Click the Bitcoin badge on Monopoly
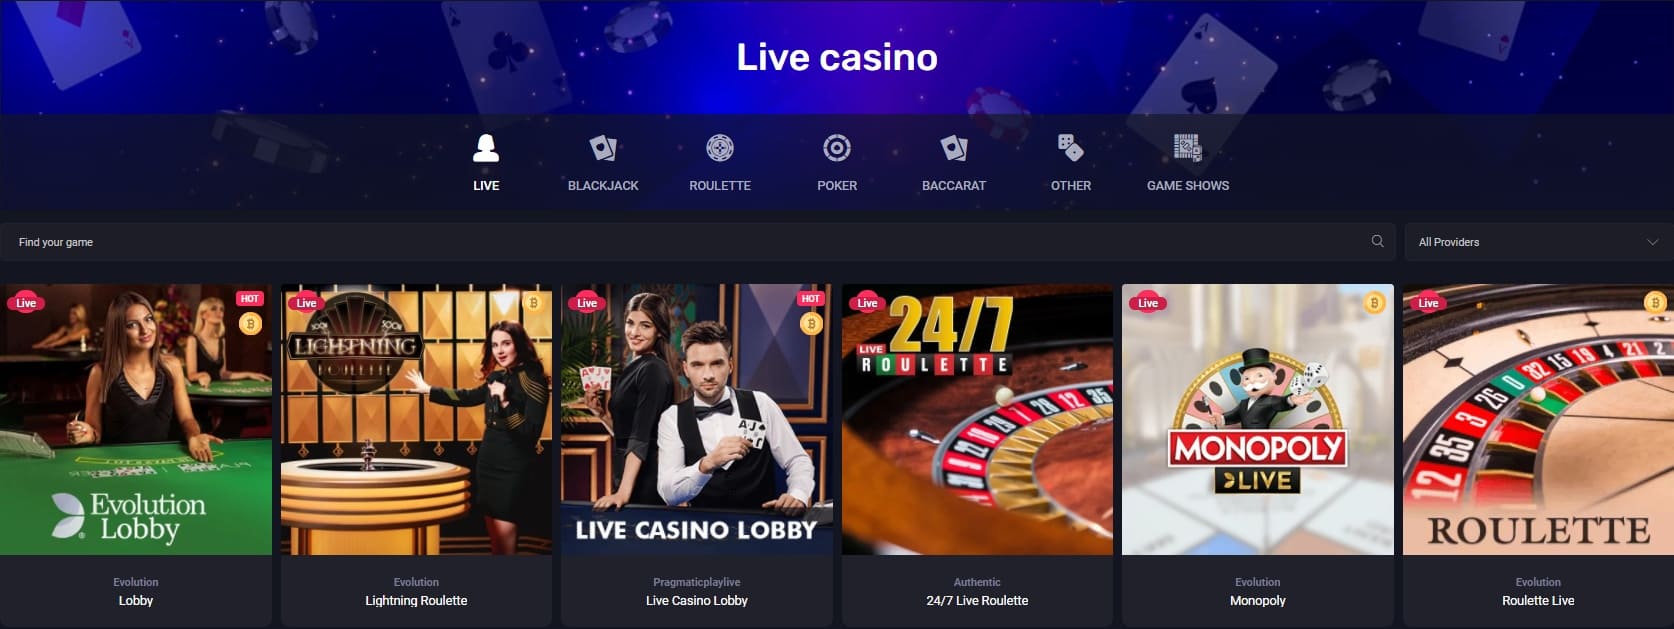 click(1374, 303)
